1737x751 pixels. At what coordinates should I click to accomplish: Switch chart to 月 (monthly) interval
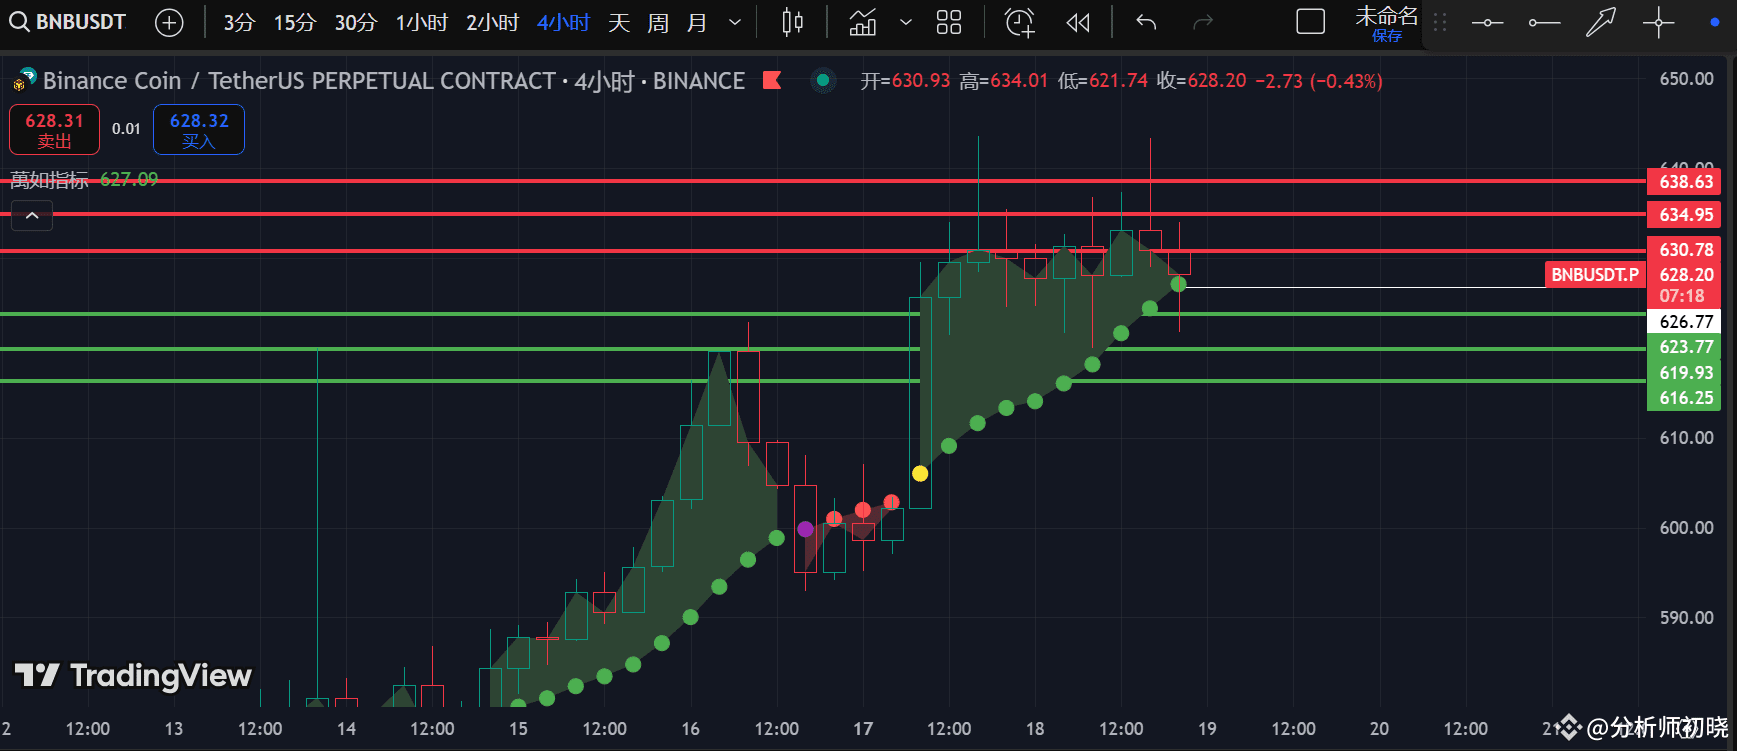pyautogui.click(x=697, y=22)
